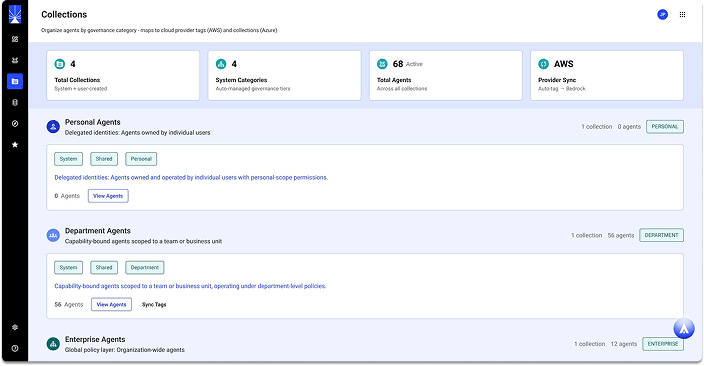
Task: Click 'System + user-created' subtitle
Action: pos(81,88)
